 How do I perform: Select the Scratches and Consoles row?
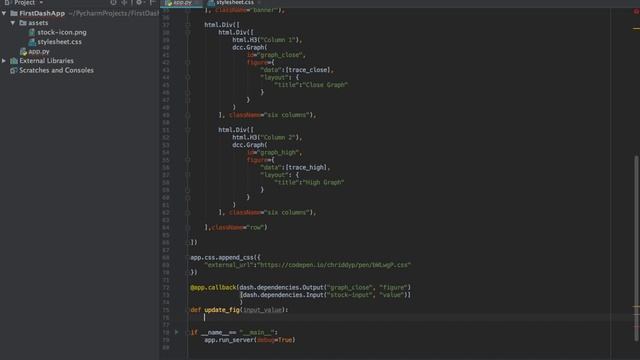click(x=80, y=70)
